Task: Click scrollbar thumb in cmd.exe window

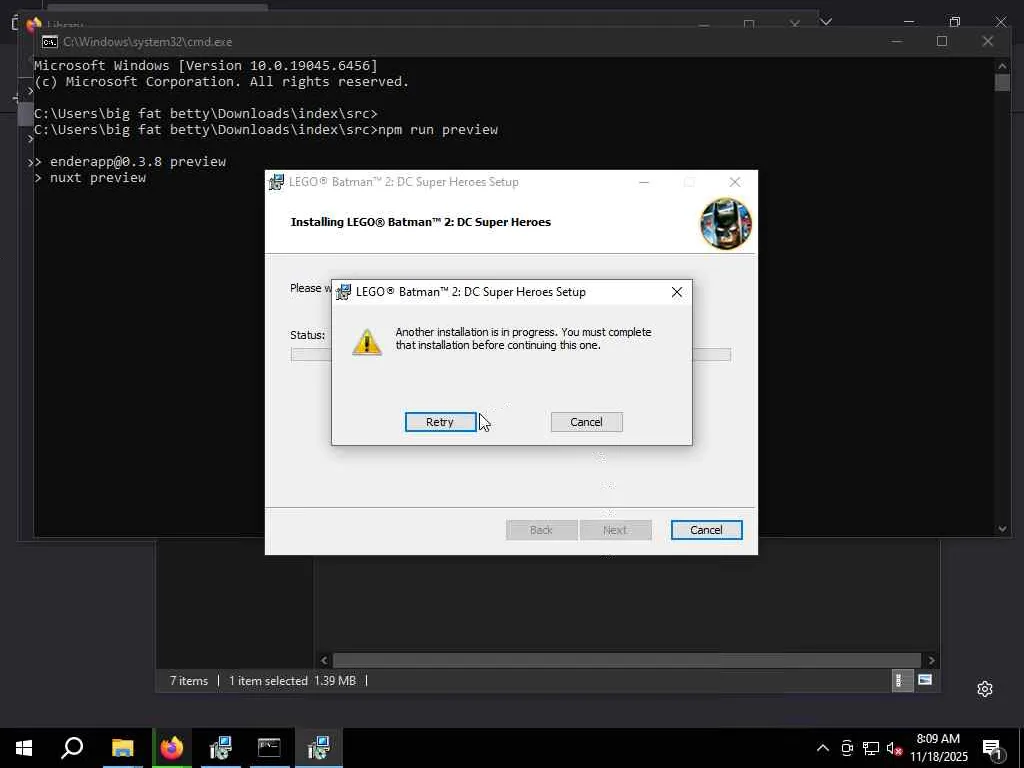Action: tap(1002, 83)
